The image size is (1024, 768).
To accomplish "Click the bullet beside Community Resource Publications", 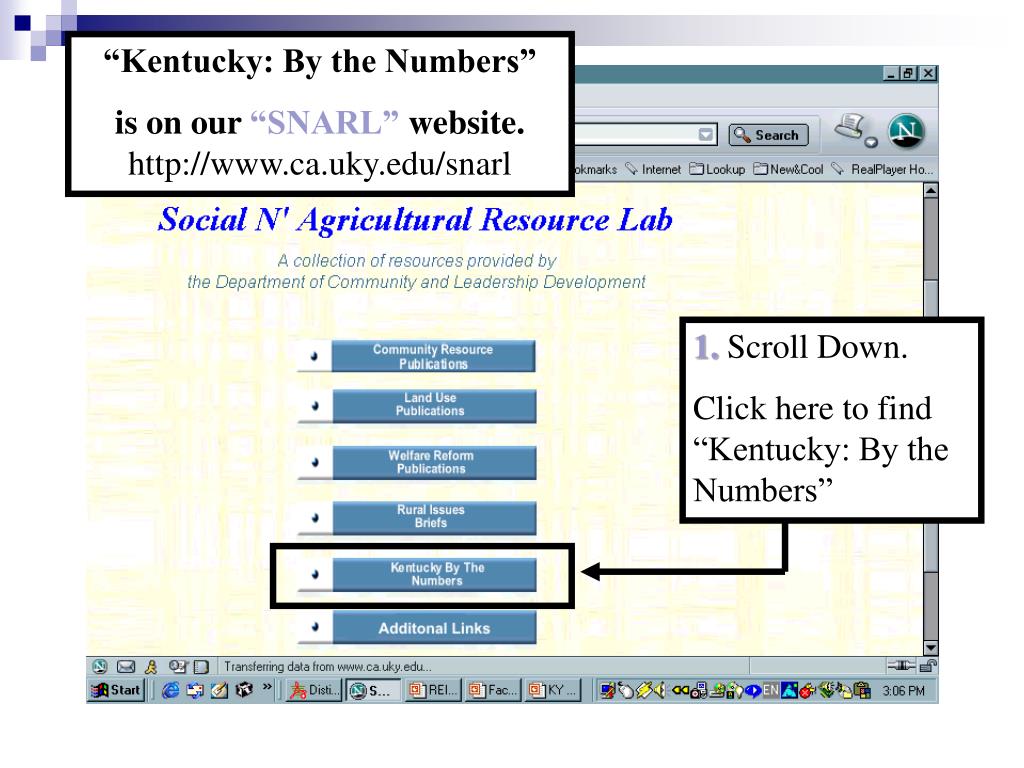I will click(315, 357).
